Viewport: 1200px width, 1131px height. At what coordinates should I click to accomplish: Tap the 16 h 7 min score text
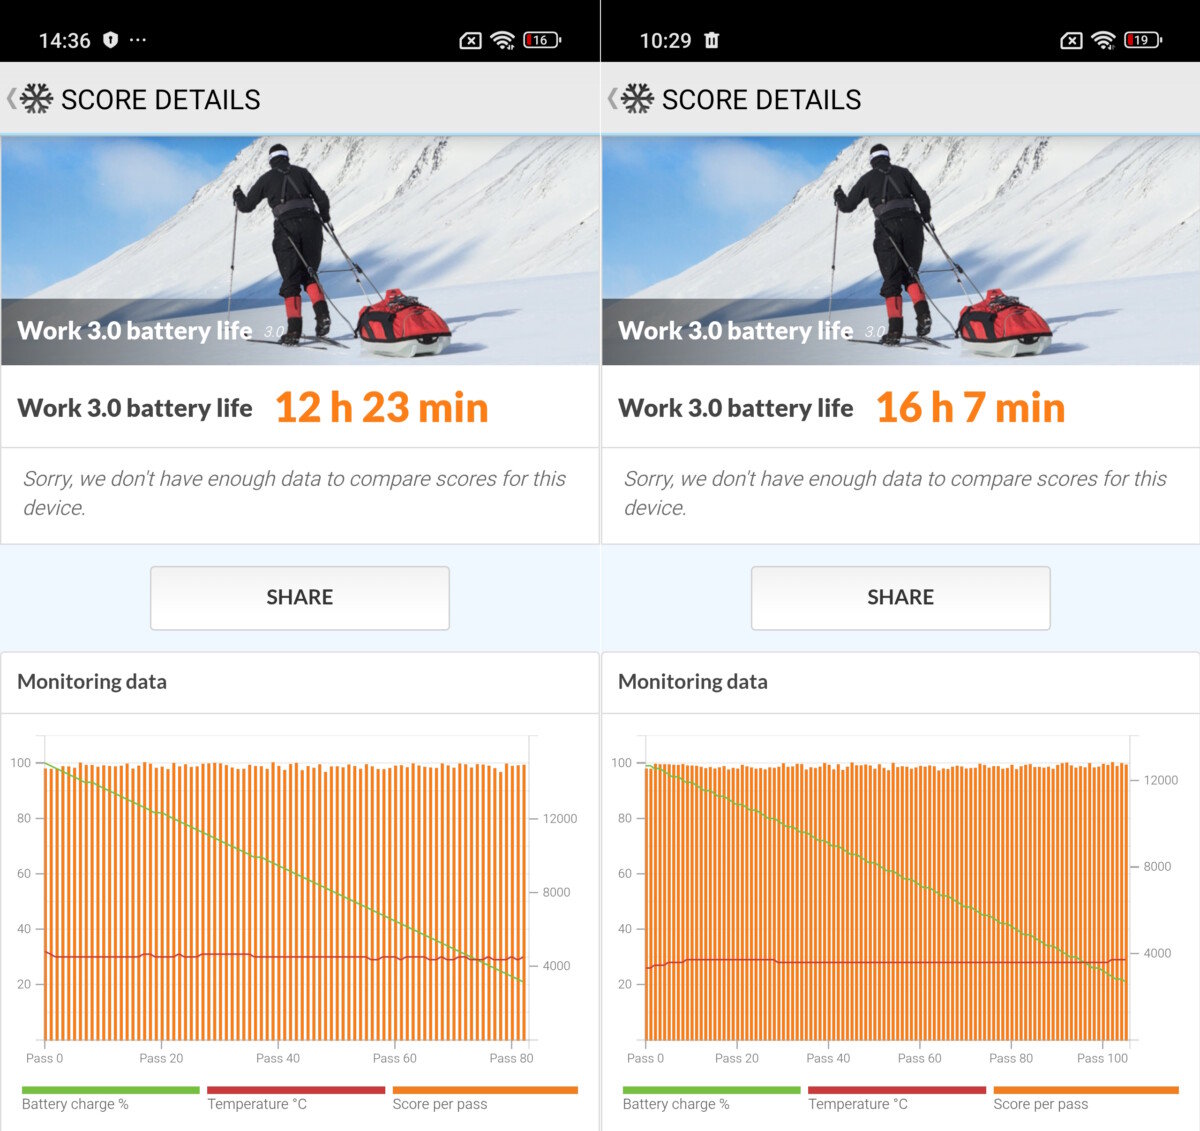[x=970, y=408]
